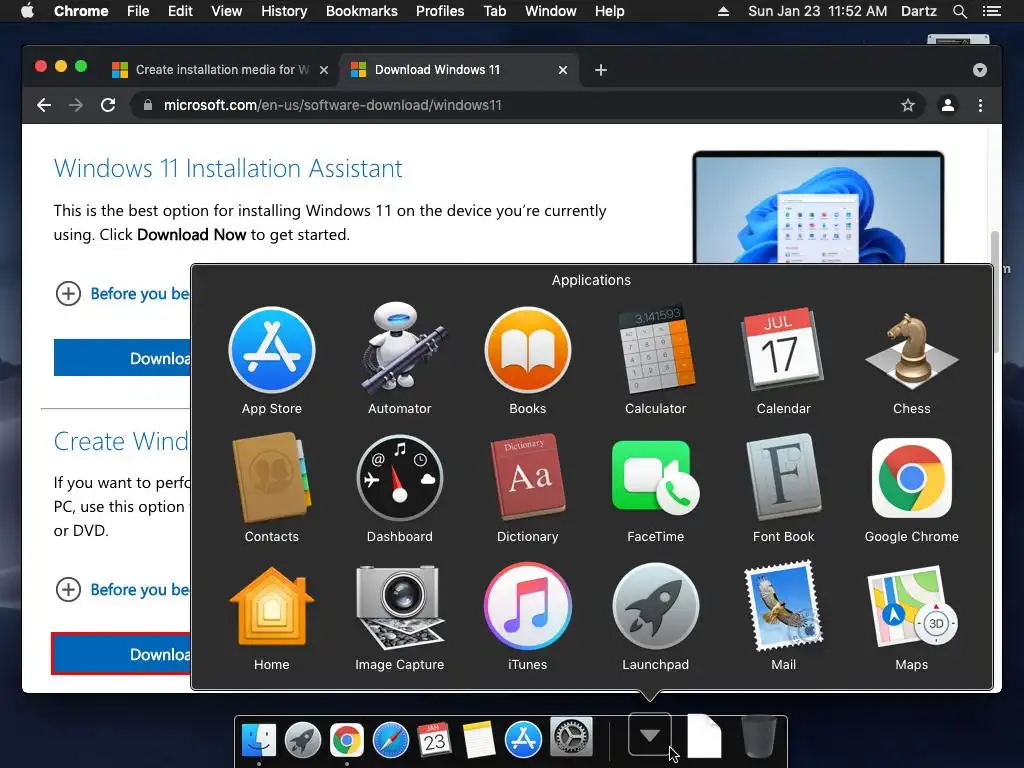Launch FaceTime from Applications stack
This screenshot has height=768, width=1024.
coord(656,477)
